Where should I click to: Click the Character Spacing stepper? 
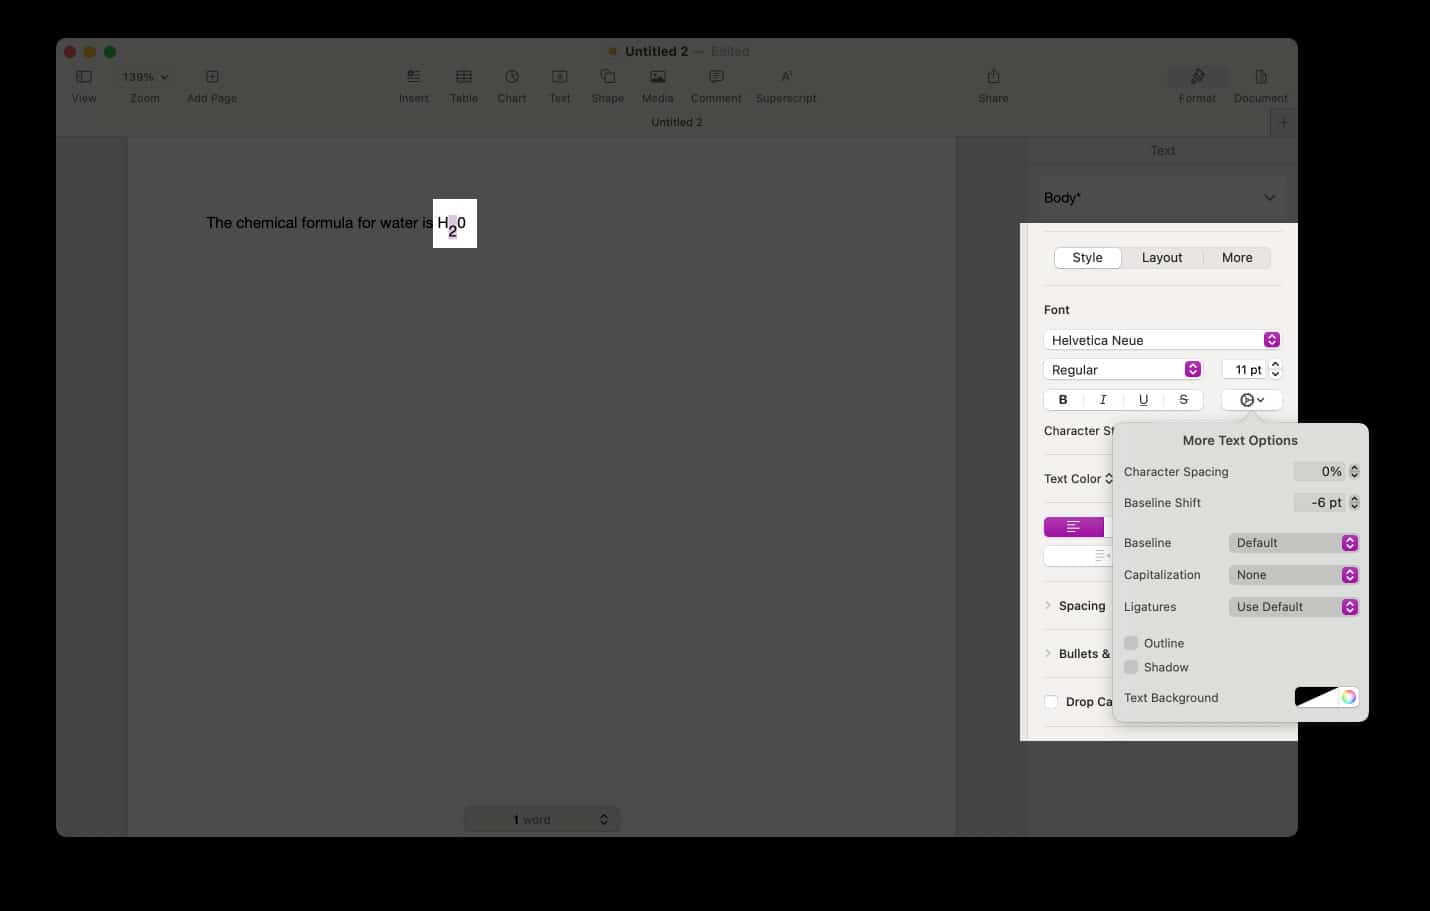tap(1354, 471)
